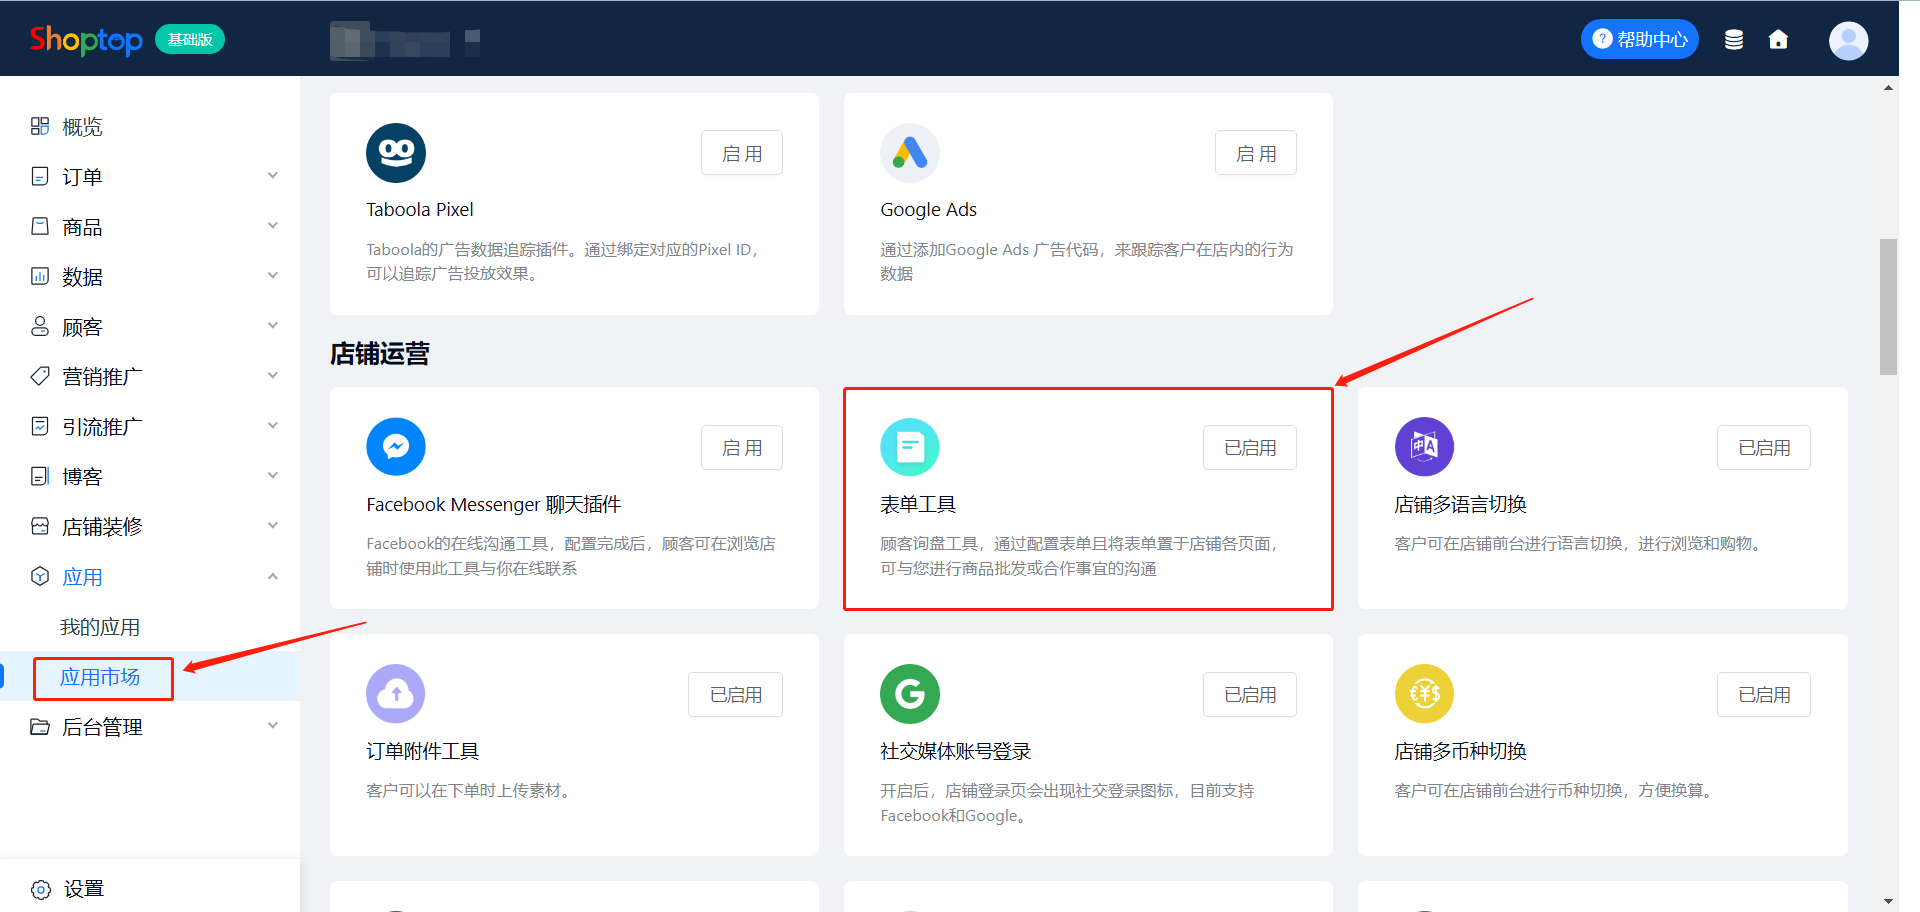Click the 概览 overview icon
The image size is (1920, 912).
[x=40, y=126]
